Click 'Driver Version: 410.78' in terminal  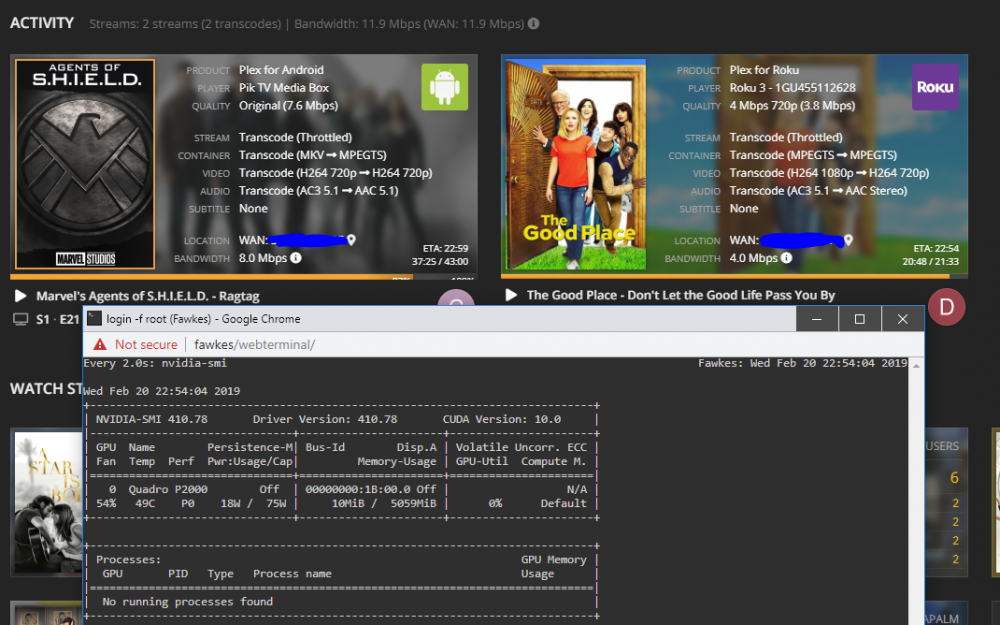click(x=325, y=419)
